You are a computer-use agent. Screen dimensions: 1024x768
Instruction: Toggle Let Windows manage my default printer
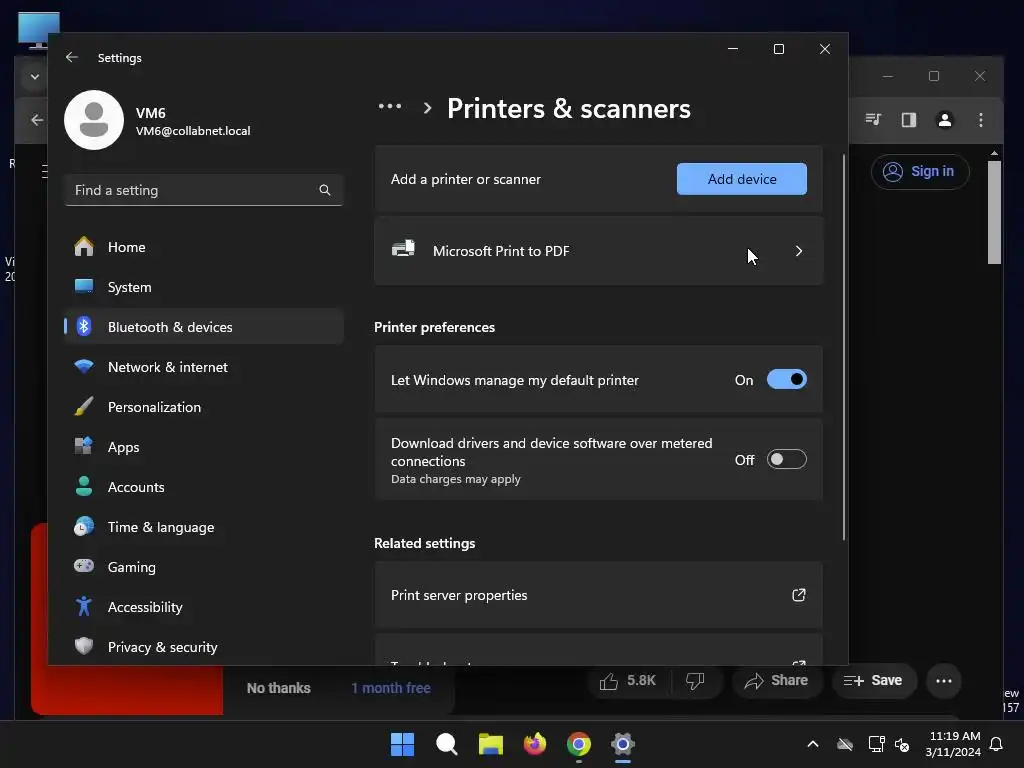786,379
